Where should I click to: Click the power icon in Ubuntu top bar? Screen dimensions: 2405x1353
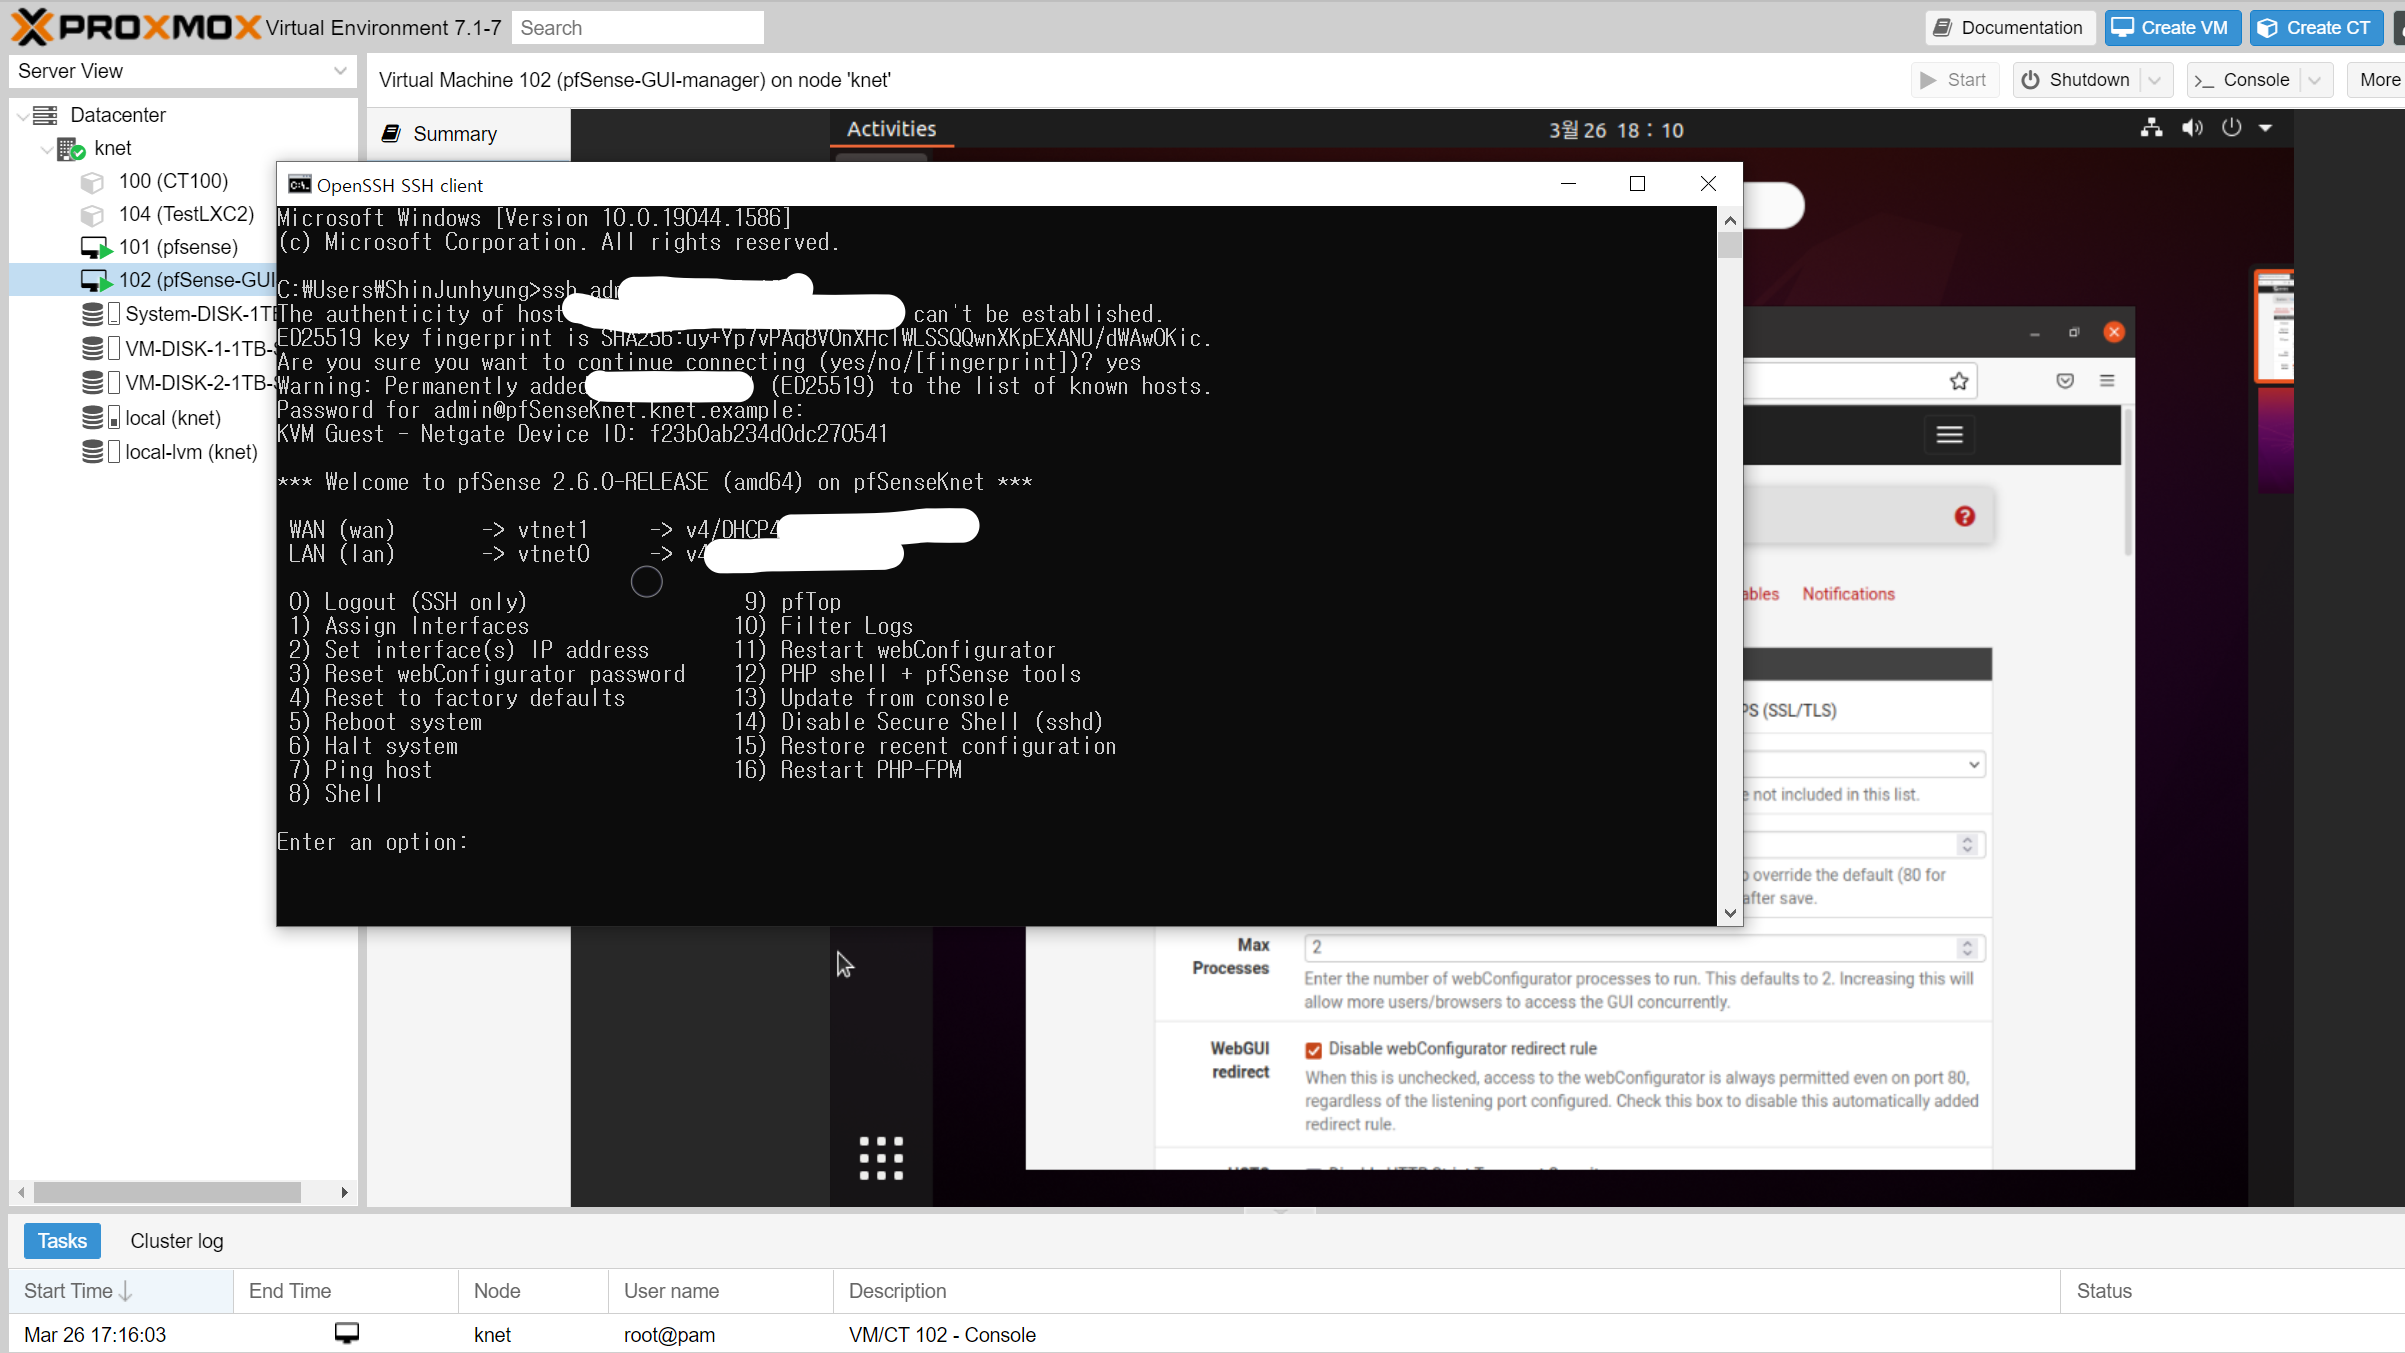(x=2231, y=128)
